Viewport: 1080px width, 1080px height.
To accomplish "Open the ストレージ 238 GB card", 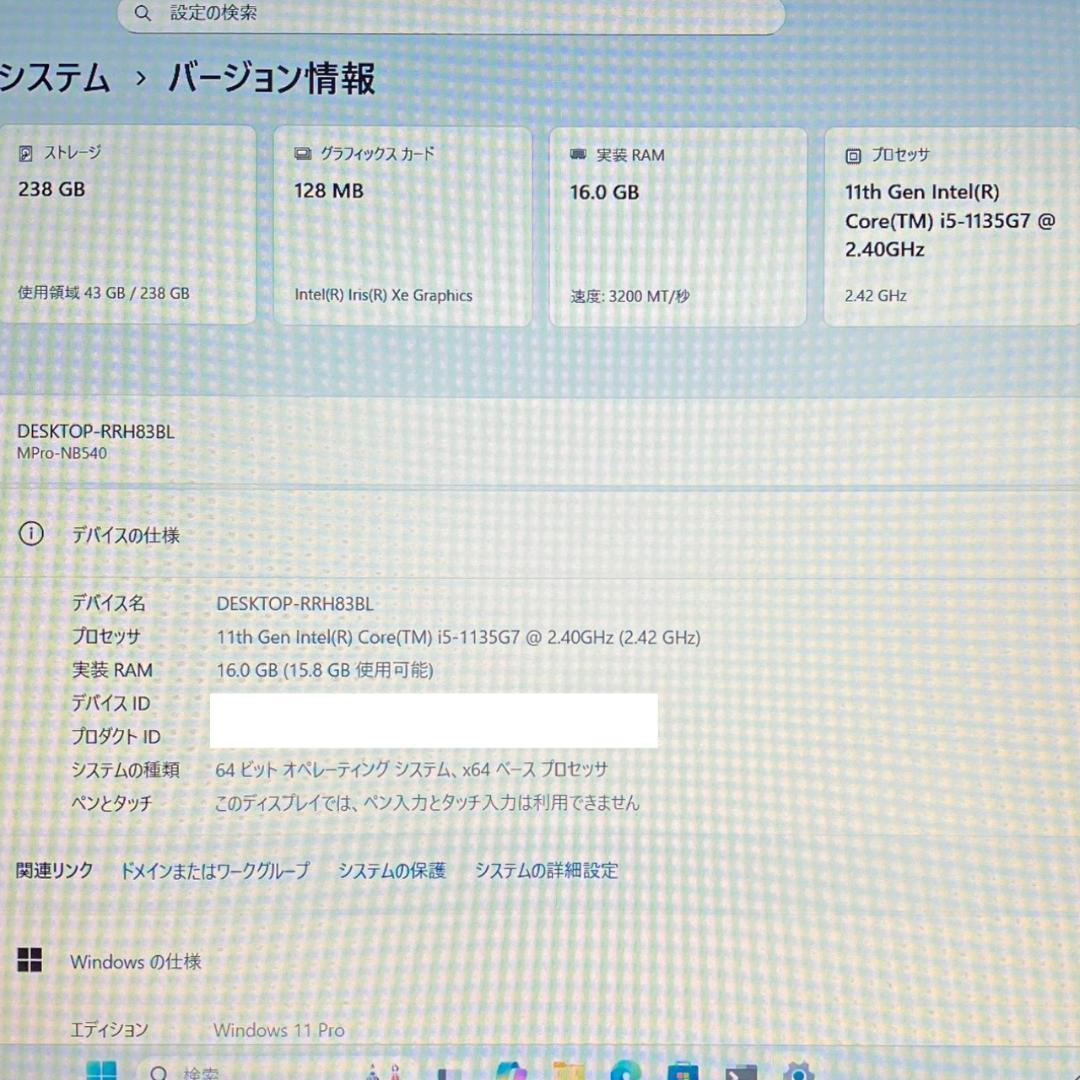I will 128,225.
